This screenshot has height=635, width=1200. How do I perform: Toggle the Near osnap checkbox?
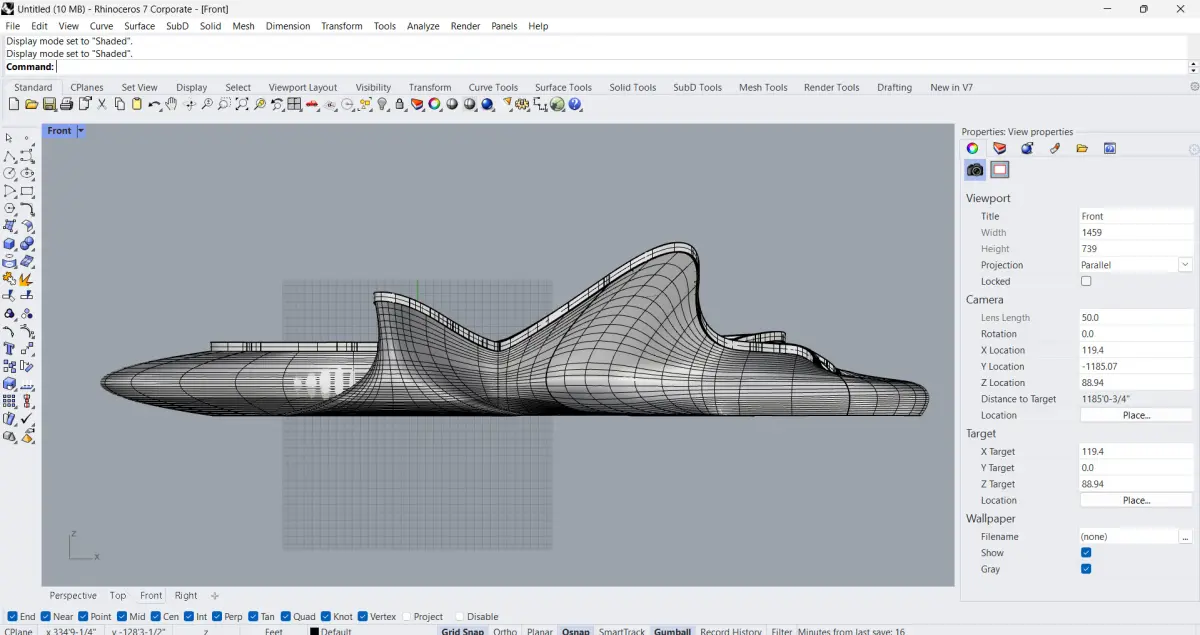46,617
